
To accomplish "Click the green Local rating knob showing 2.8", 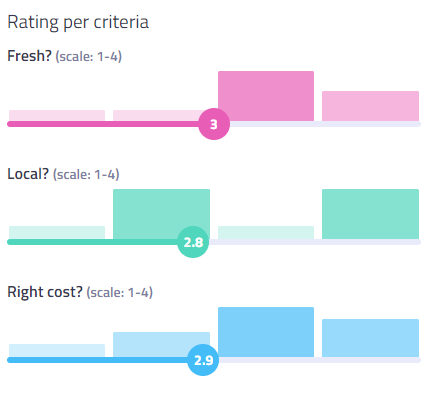I will [x=193, y=242].
